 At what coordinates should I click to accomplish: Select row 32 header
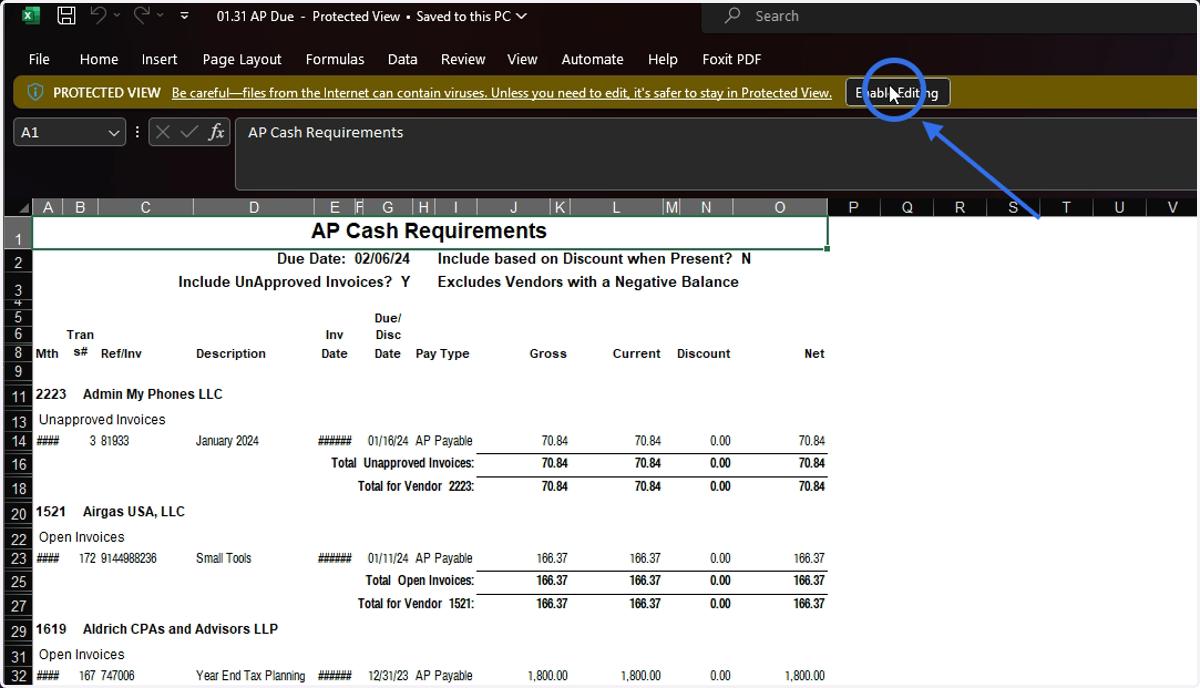click(x=18, y=677)
